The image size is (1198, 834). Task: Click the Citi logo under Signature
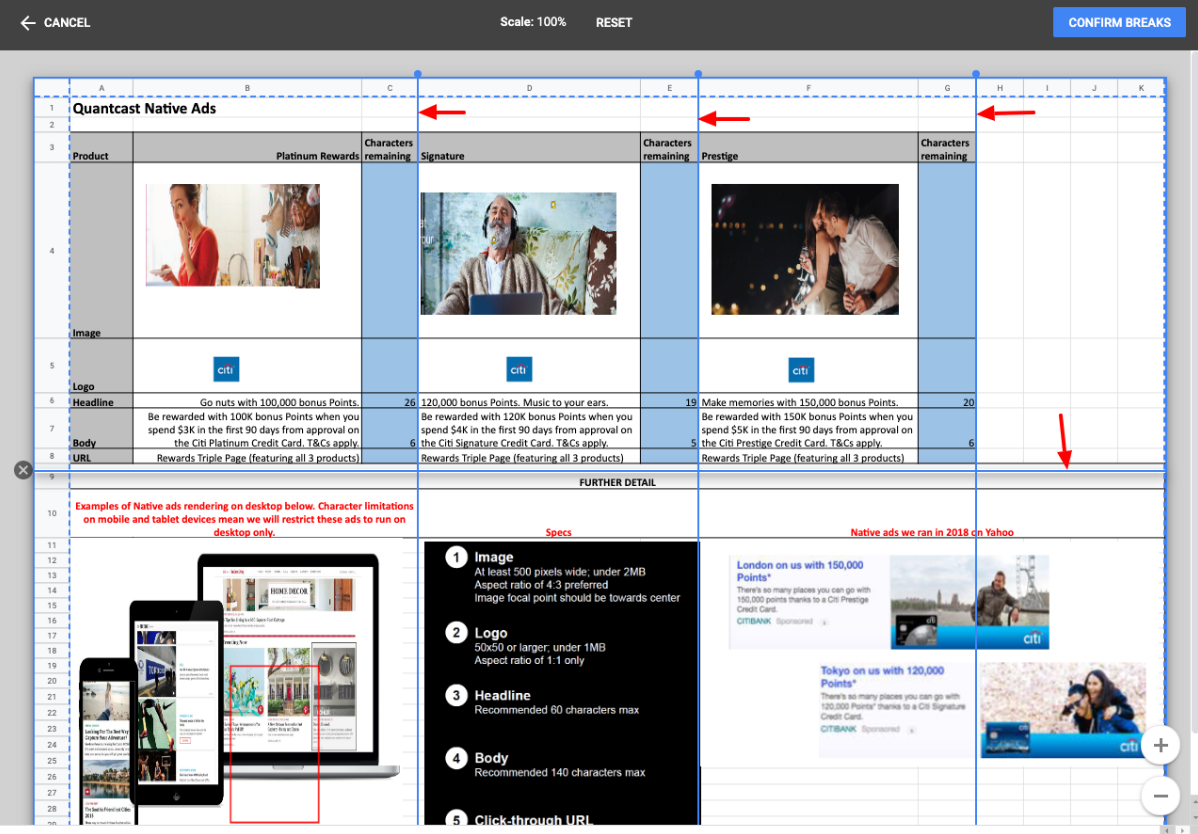[x=519, y=369]
